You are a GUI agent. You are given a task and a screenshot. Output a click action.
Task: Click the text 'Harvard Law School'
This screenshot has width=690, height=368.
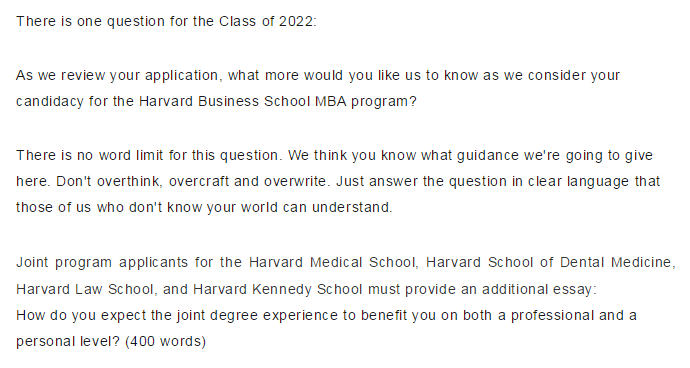coord(85,289)
